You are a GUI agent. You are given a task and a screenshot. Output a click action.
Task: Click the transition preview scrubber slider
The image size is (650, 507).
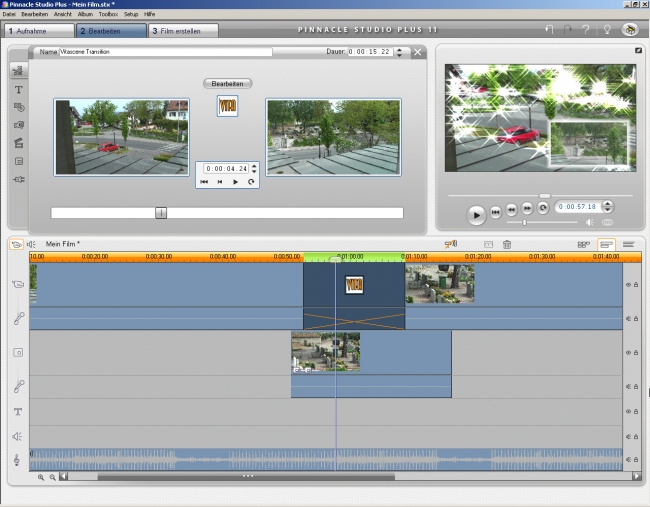click(161, 213)
